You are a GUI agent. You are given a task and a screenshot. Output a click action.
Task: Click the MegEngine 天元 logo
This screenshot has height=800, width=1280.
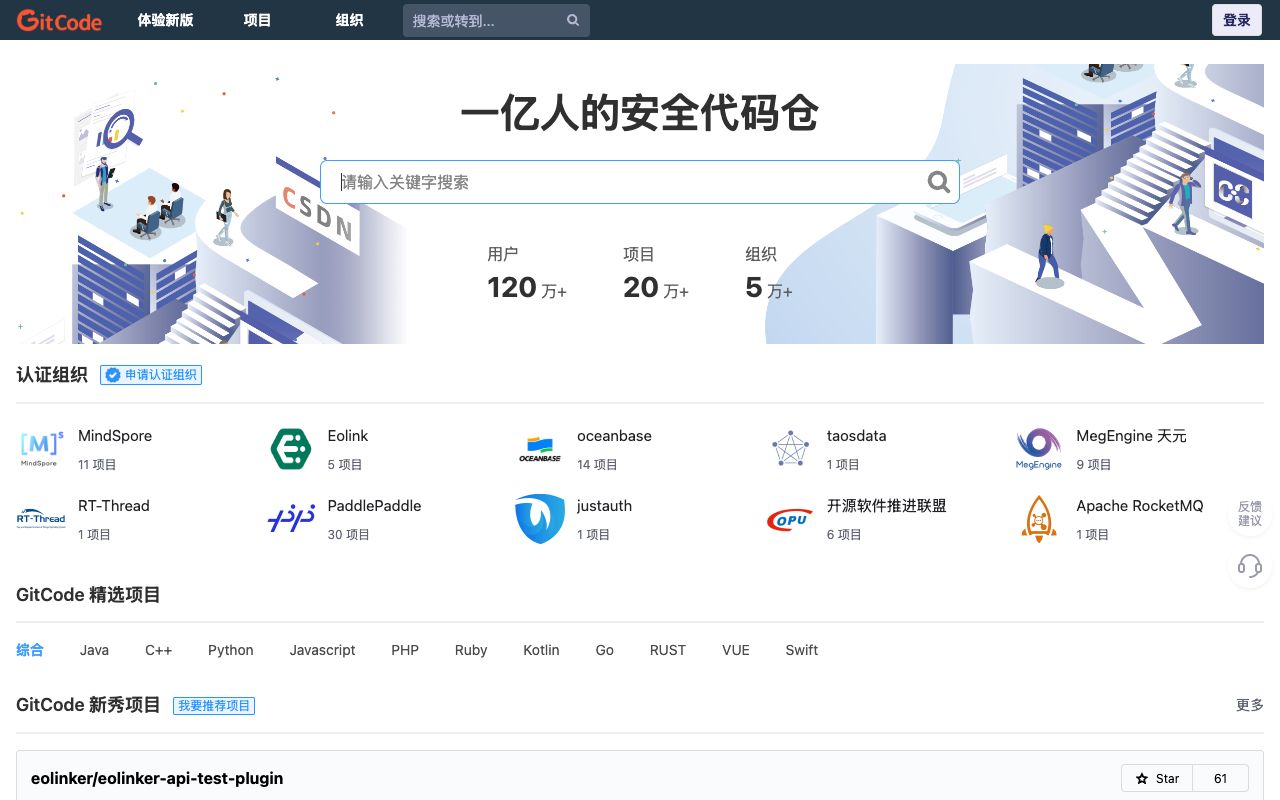1038,448
